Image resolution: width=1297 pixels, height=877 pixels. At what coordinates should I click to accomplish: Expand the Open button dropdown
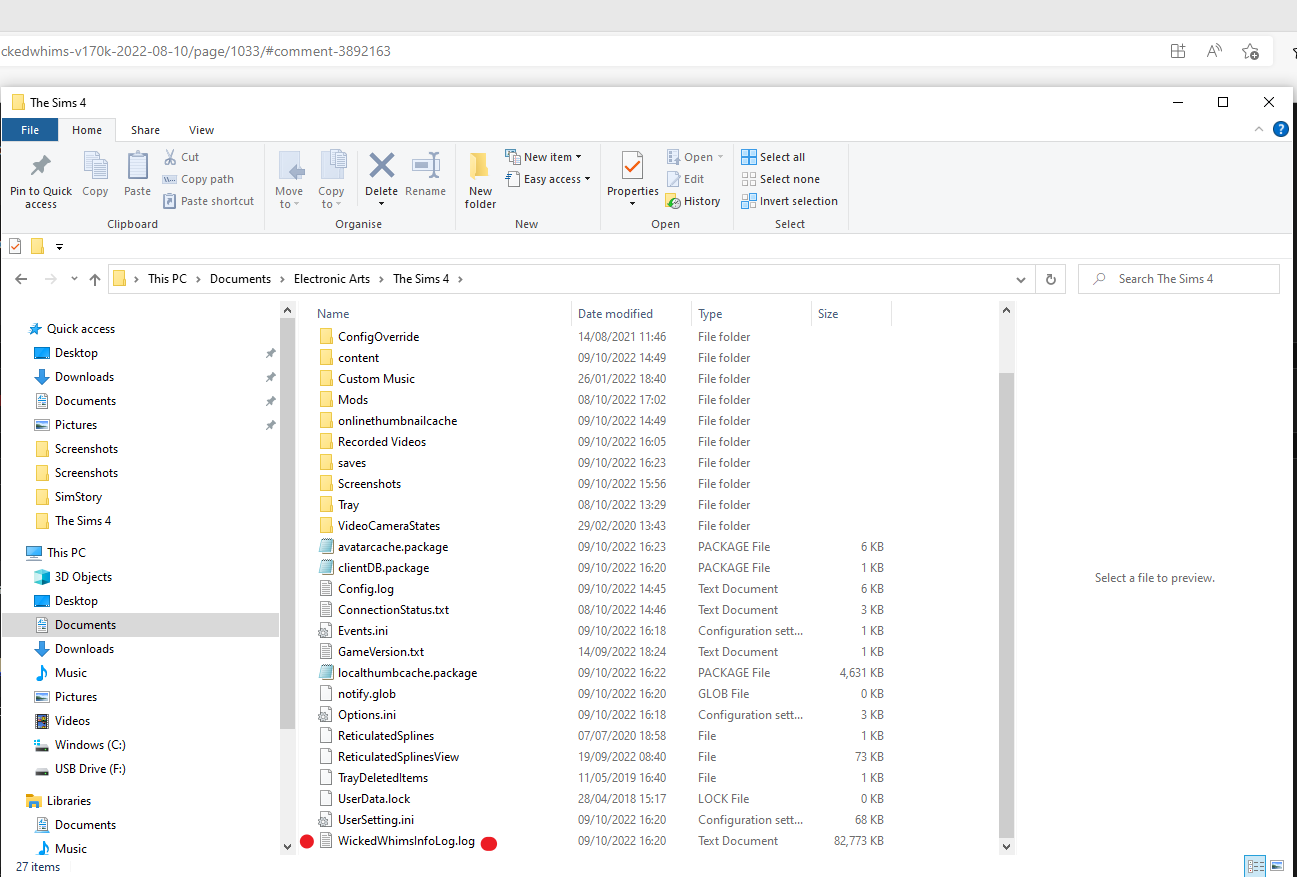click(720, 158)
